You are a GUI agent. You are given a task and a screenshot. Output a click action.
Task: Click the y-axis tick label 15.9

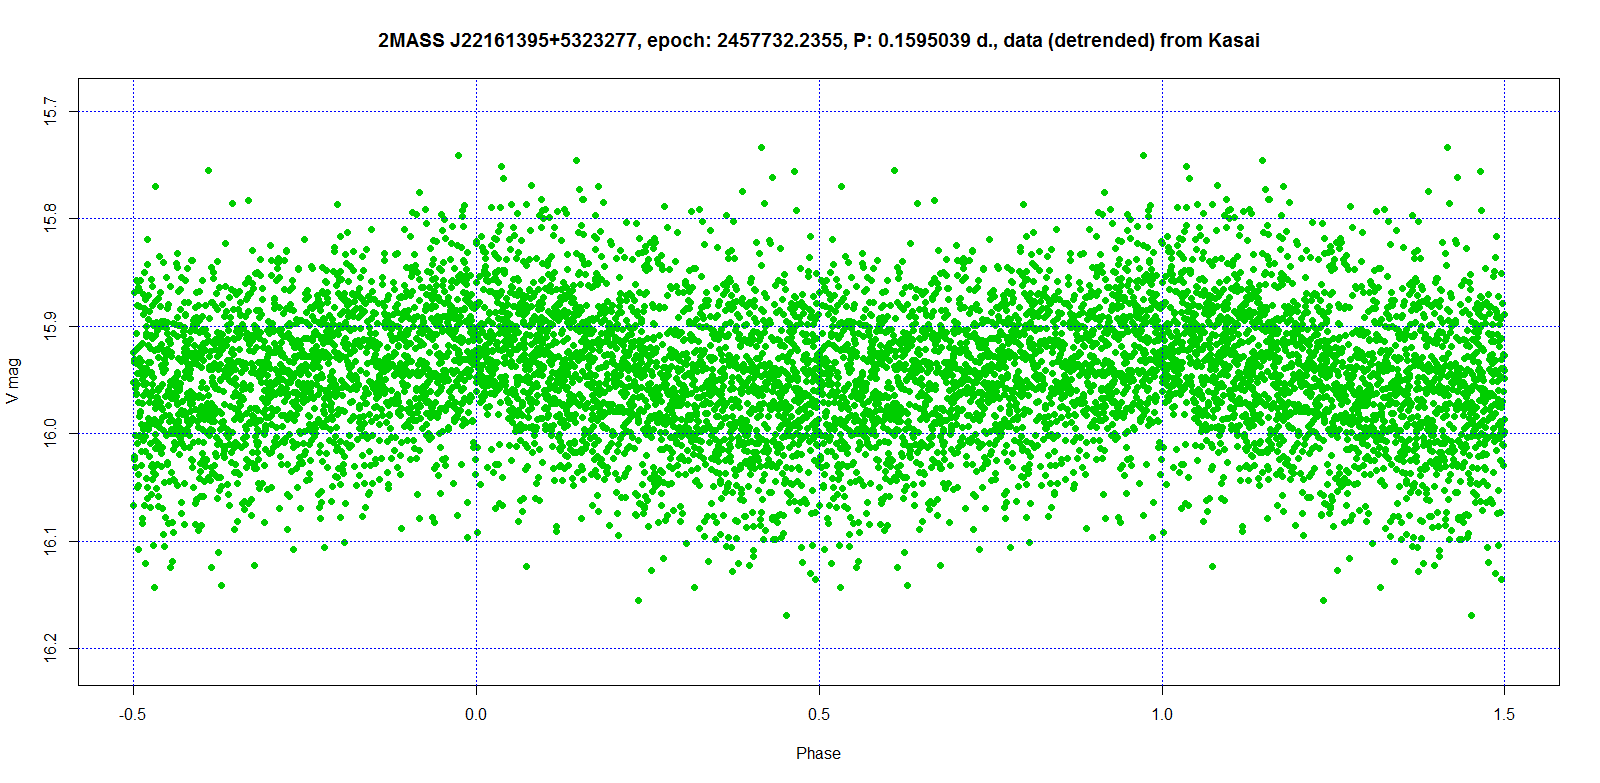pos(50,326)
